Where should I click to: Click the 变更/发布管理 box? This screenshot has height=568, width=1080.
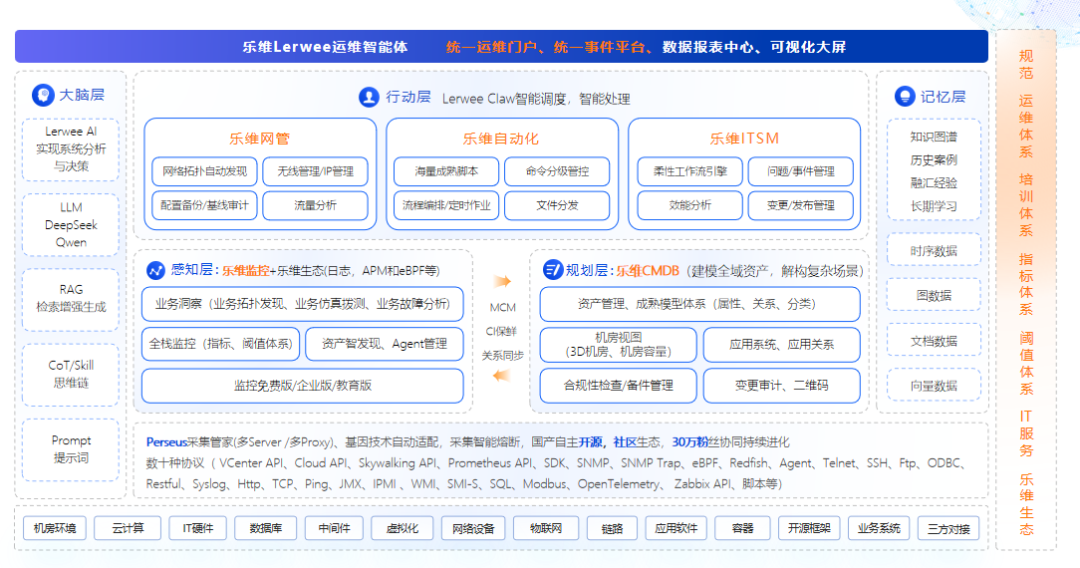coord(800,205)
